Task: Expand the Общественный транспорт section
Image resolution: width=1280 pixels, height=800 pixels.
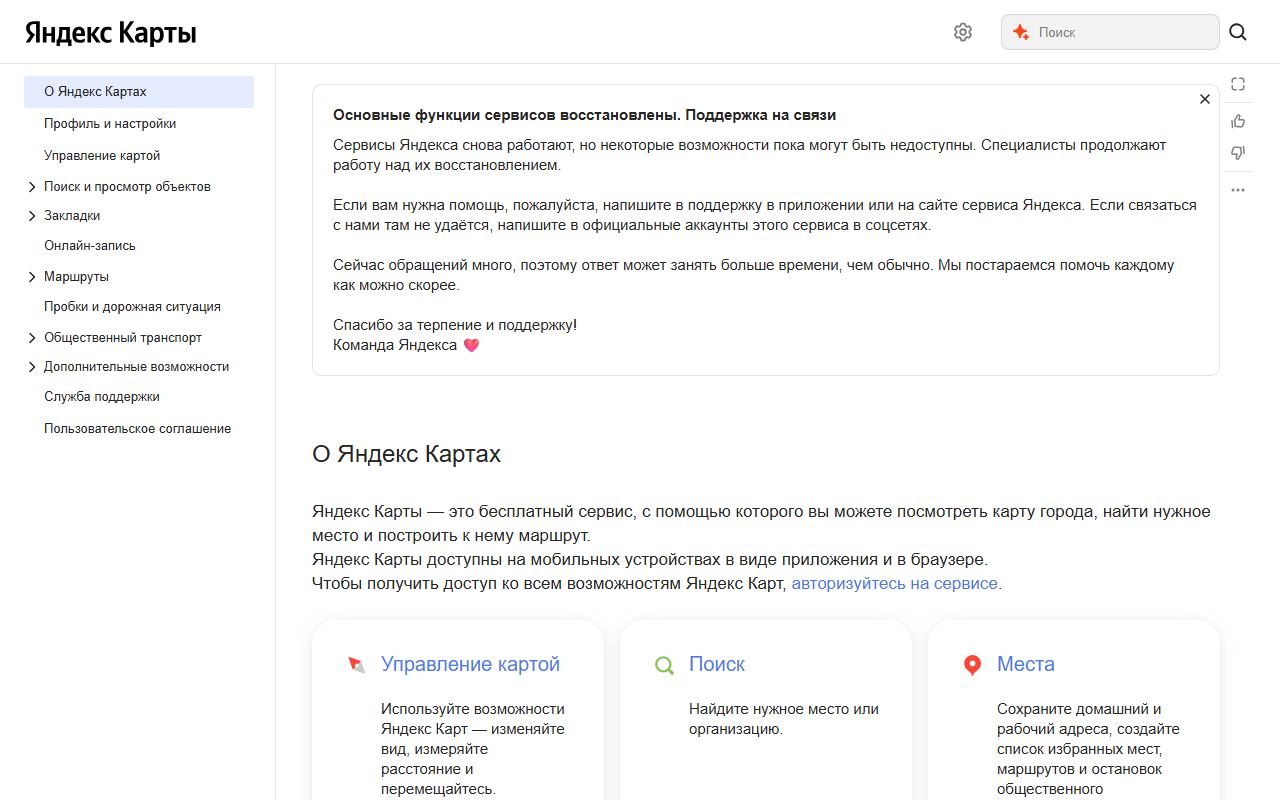Action: click(x=33, y=338)
